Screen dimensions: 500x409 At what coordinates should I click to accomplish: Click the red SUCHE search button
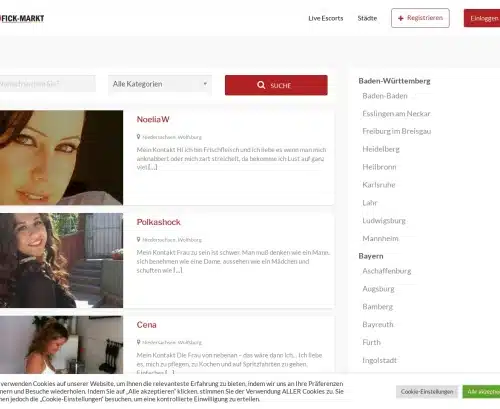click(276, 85)
